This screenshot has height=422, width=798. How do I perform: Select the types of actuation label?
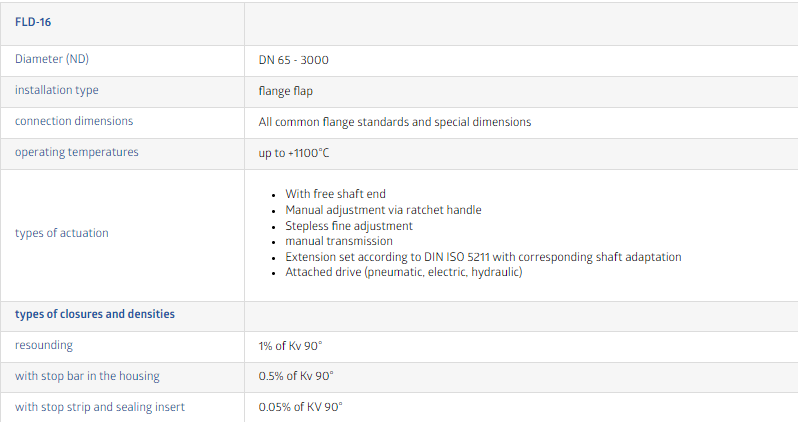(x=62, y=233)
